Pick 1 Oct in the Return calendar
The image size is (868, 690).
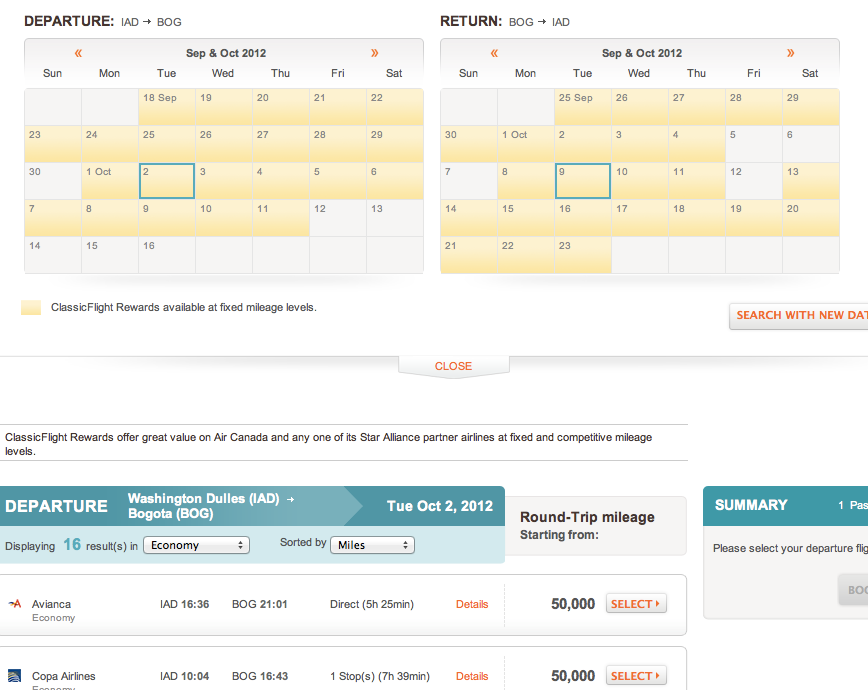pyautogui.click(x=526, y=144)
